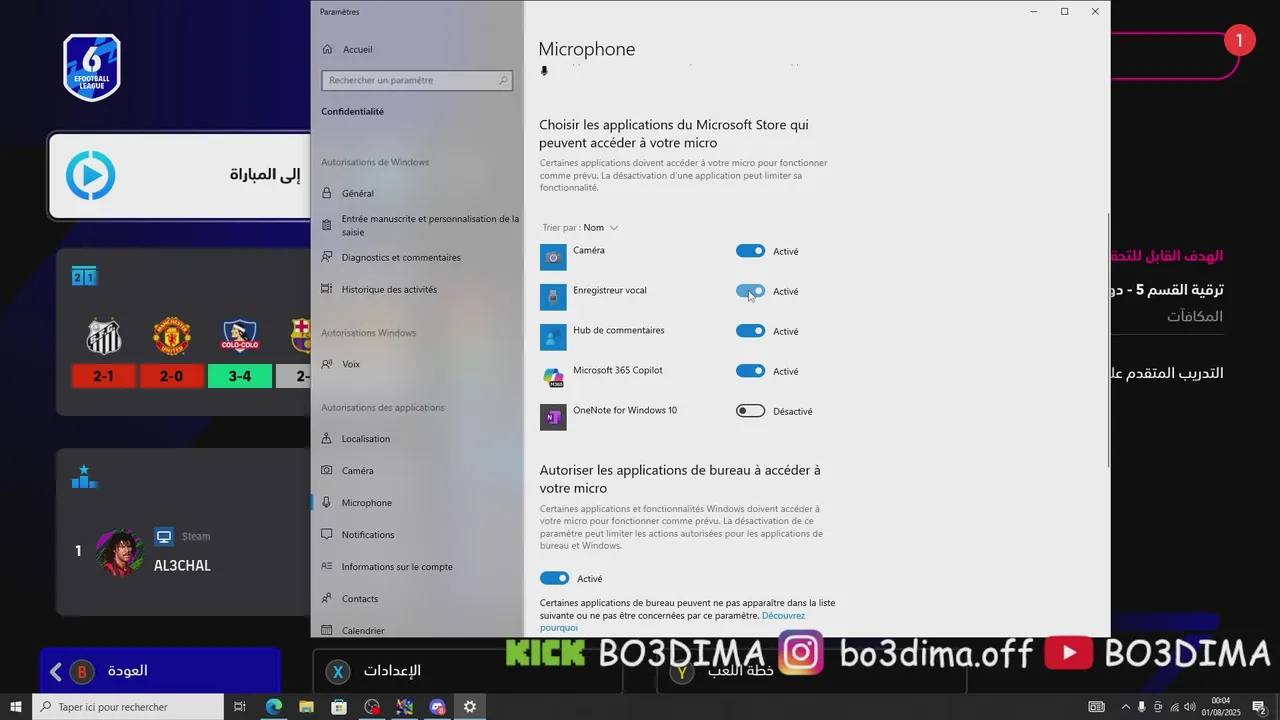Click the 2-1 match result under Santos
1280x720 pixels.
pyautogui.click(x=103, y=376)
